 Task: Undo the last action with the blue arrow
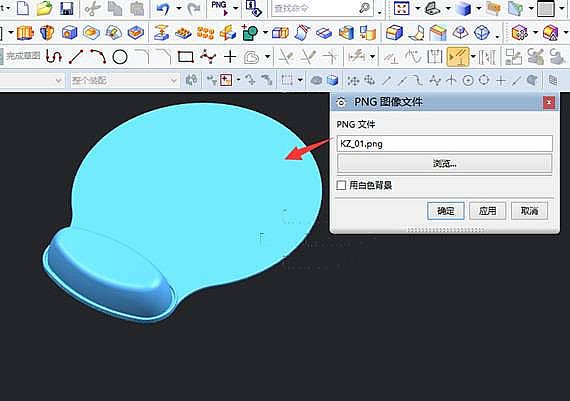click(163, 8)
